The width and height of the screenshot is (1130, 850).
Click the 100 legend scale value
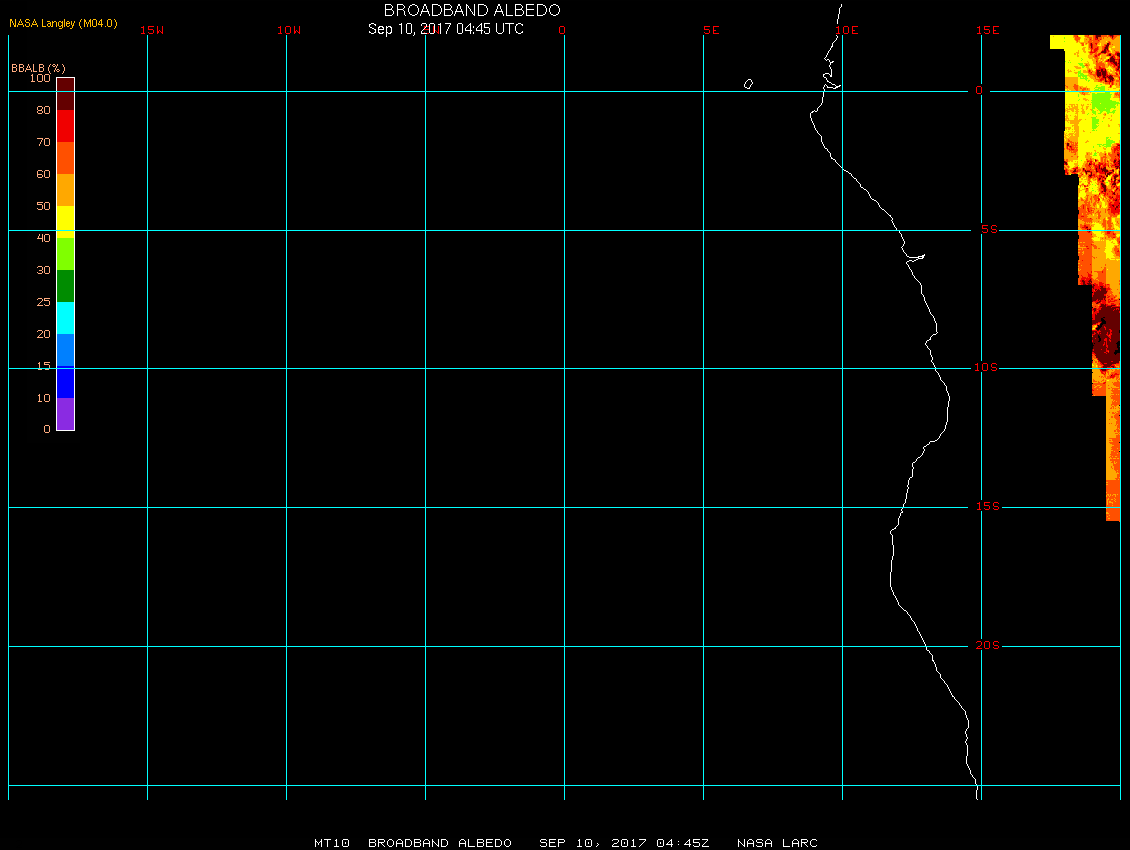coord(40,78)
